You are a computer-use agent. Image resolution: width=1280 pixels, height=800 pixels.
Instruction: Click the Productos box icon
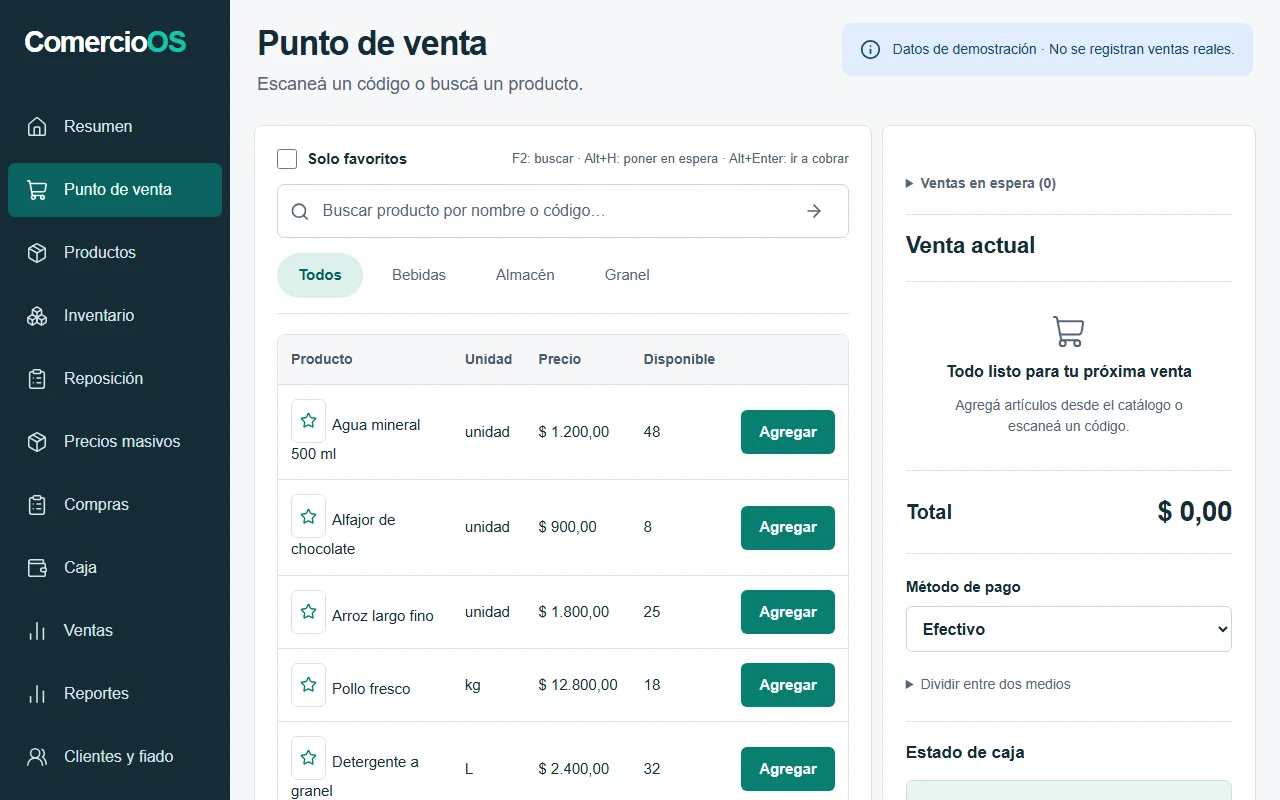click(x=37, y=253)
